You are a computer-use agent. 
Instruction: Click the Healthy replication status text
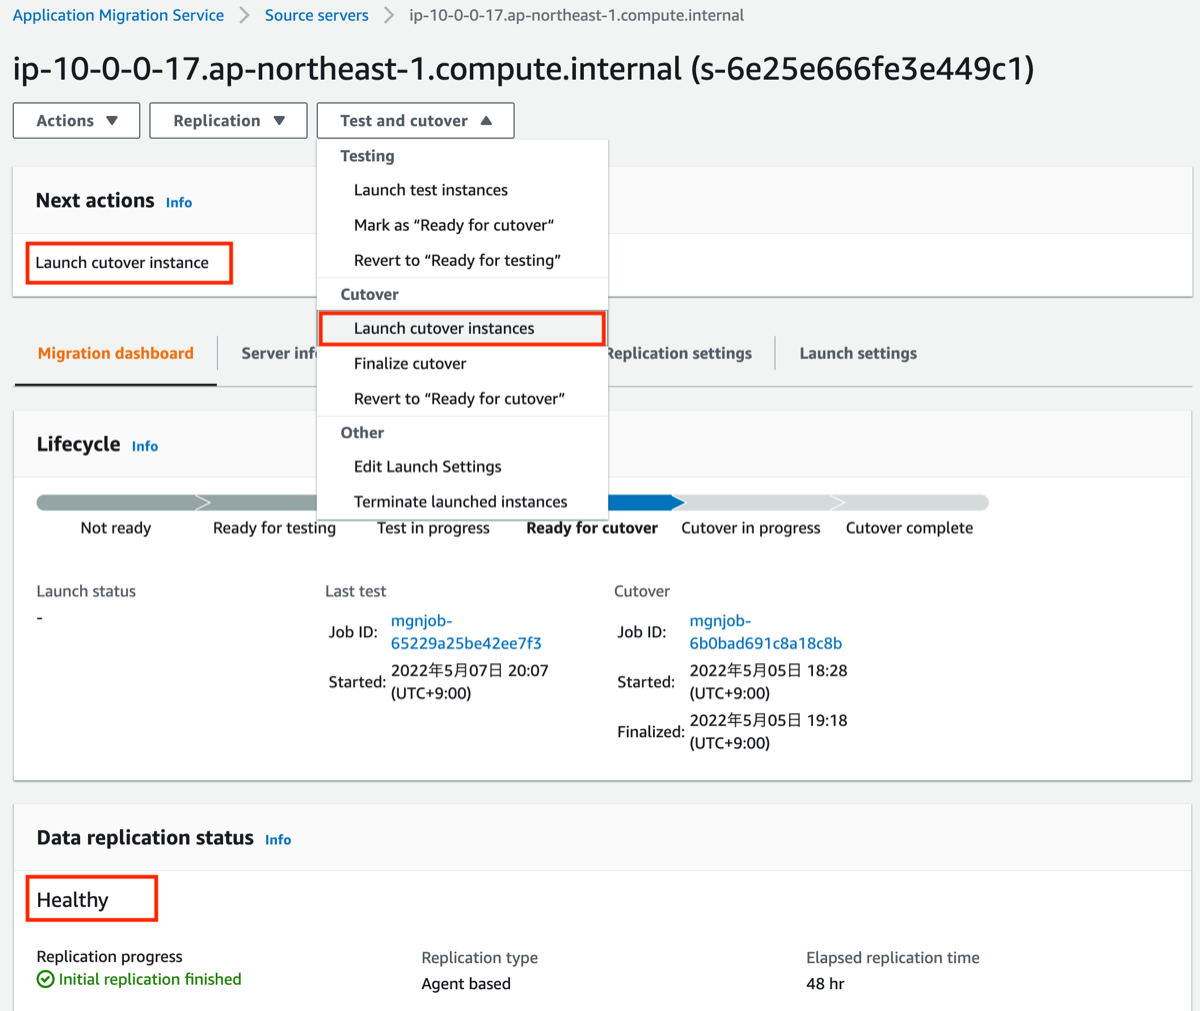click(72, 900)
